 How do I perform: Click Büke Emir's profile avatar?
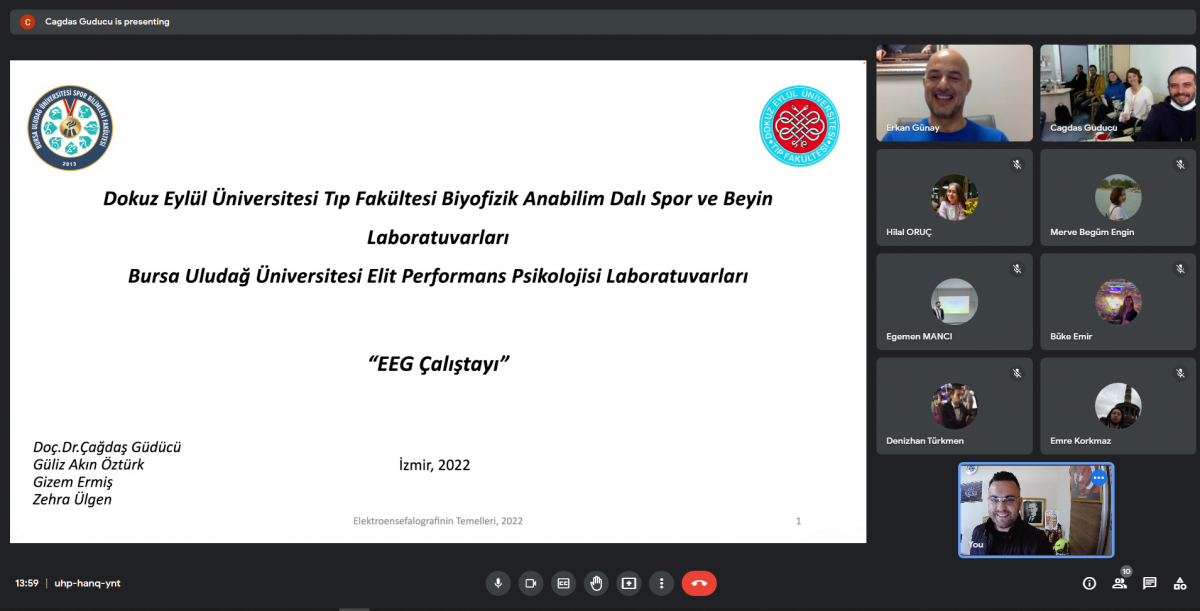click(x=1118, y=301)
